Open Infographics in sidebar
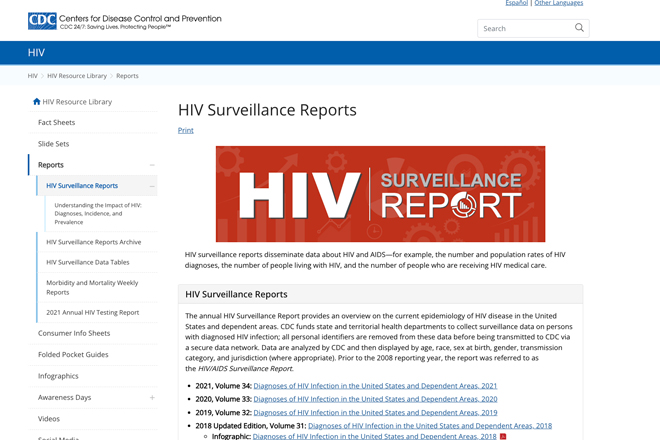 point(58,376)
